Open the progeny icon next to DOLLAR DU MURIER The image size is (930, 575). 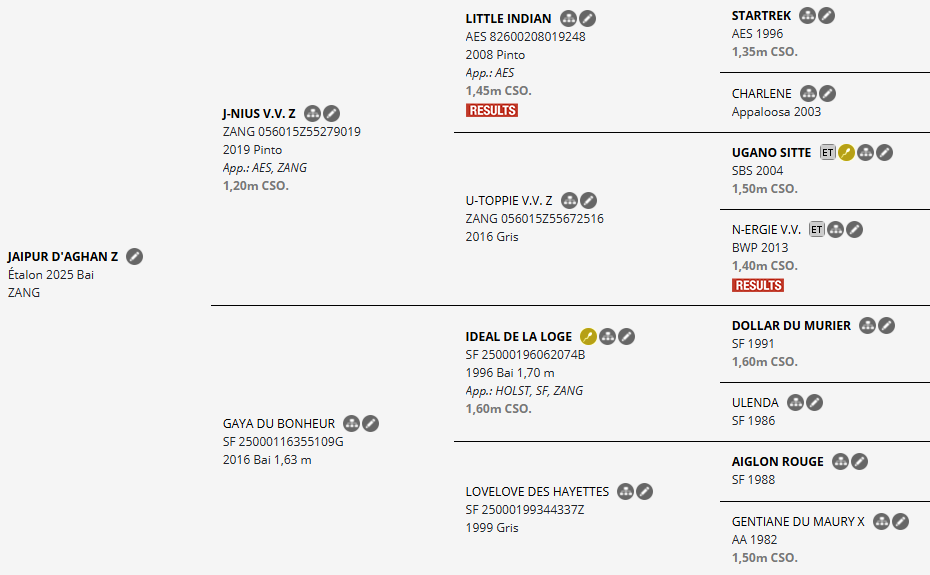click(x=868, y=325)
